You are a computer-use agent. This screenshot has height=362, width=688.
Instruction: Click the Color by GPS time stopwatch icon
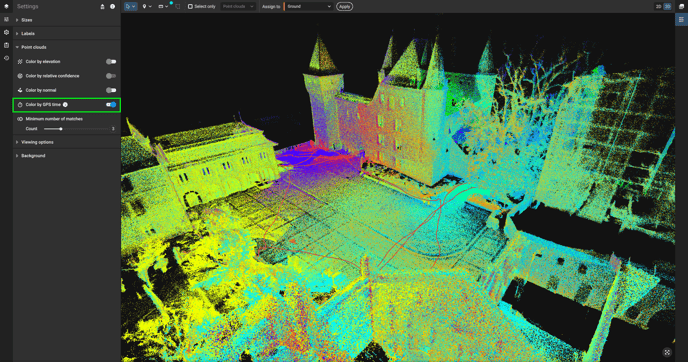tap(20, 105)
